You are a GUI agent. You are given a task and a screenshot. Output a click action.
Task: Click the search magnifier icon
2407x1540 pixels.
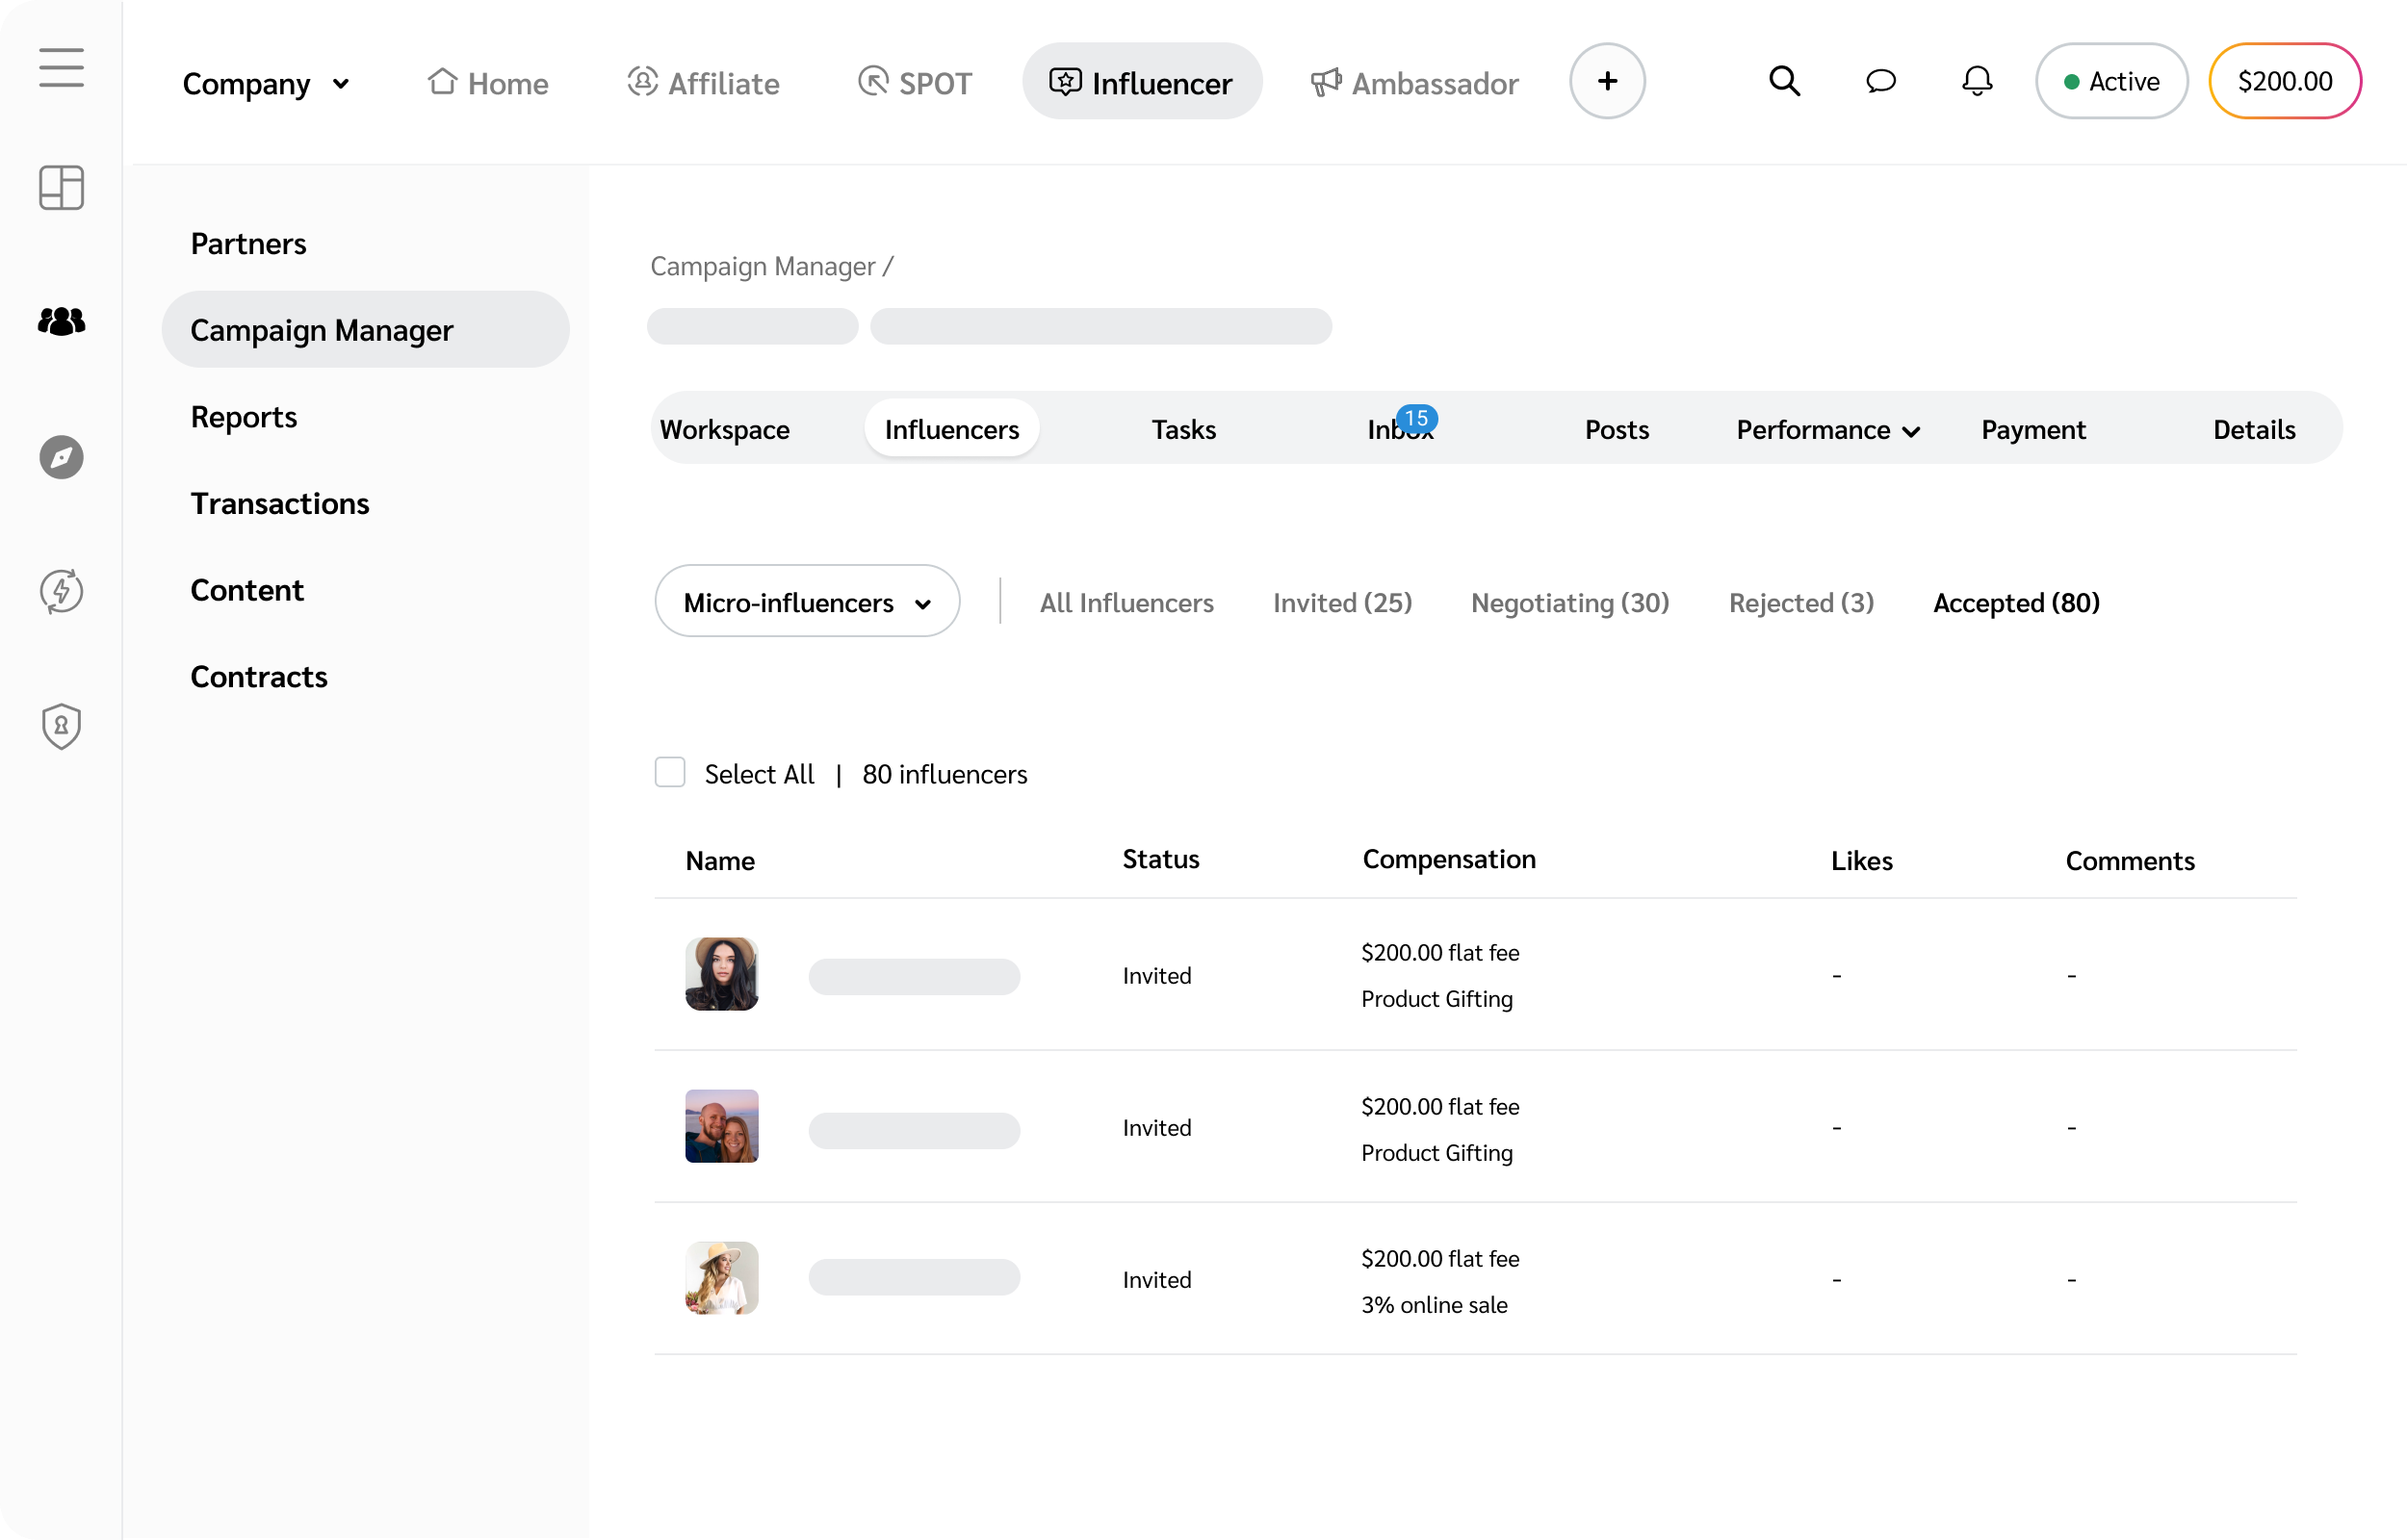coord(1784,81)
